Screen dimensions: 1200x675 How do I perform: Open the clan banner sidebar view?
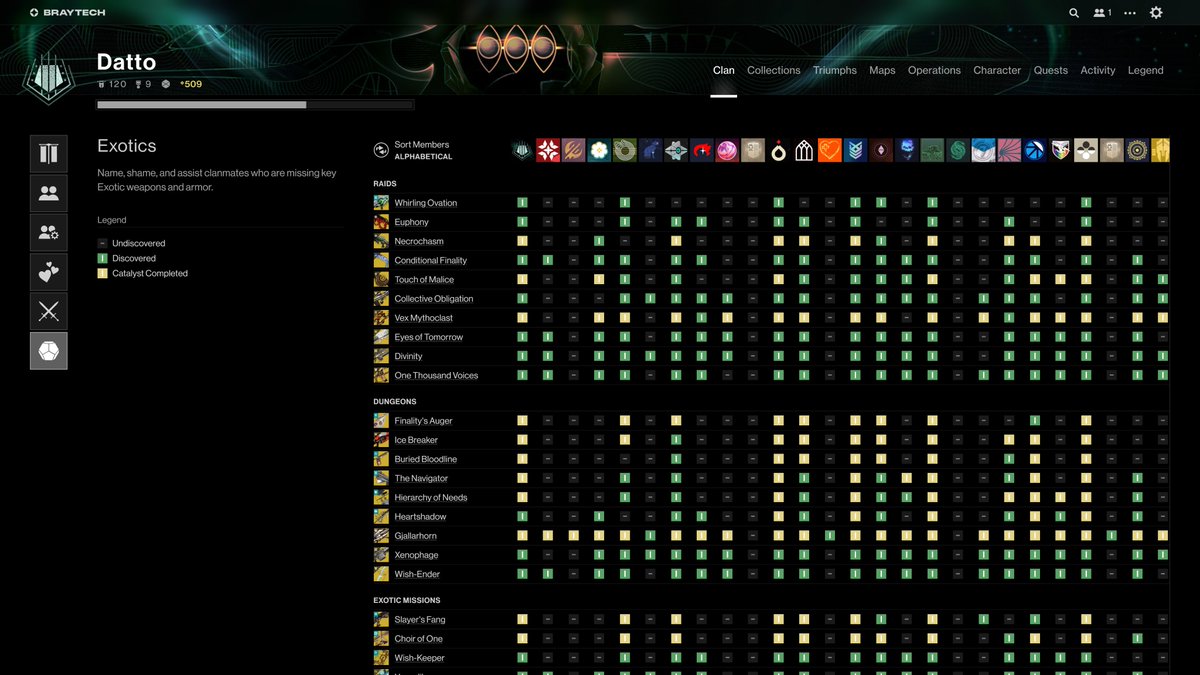(x=49, y=154)
